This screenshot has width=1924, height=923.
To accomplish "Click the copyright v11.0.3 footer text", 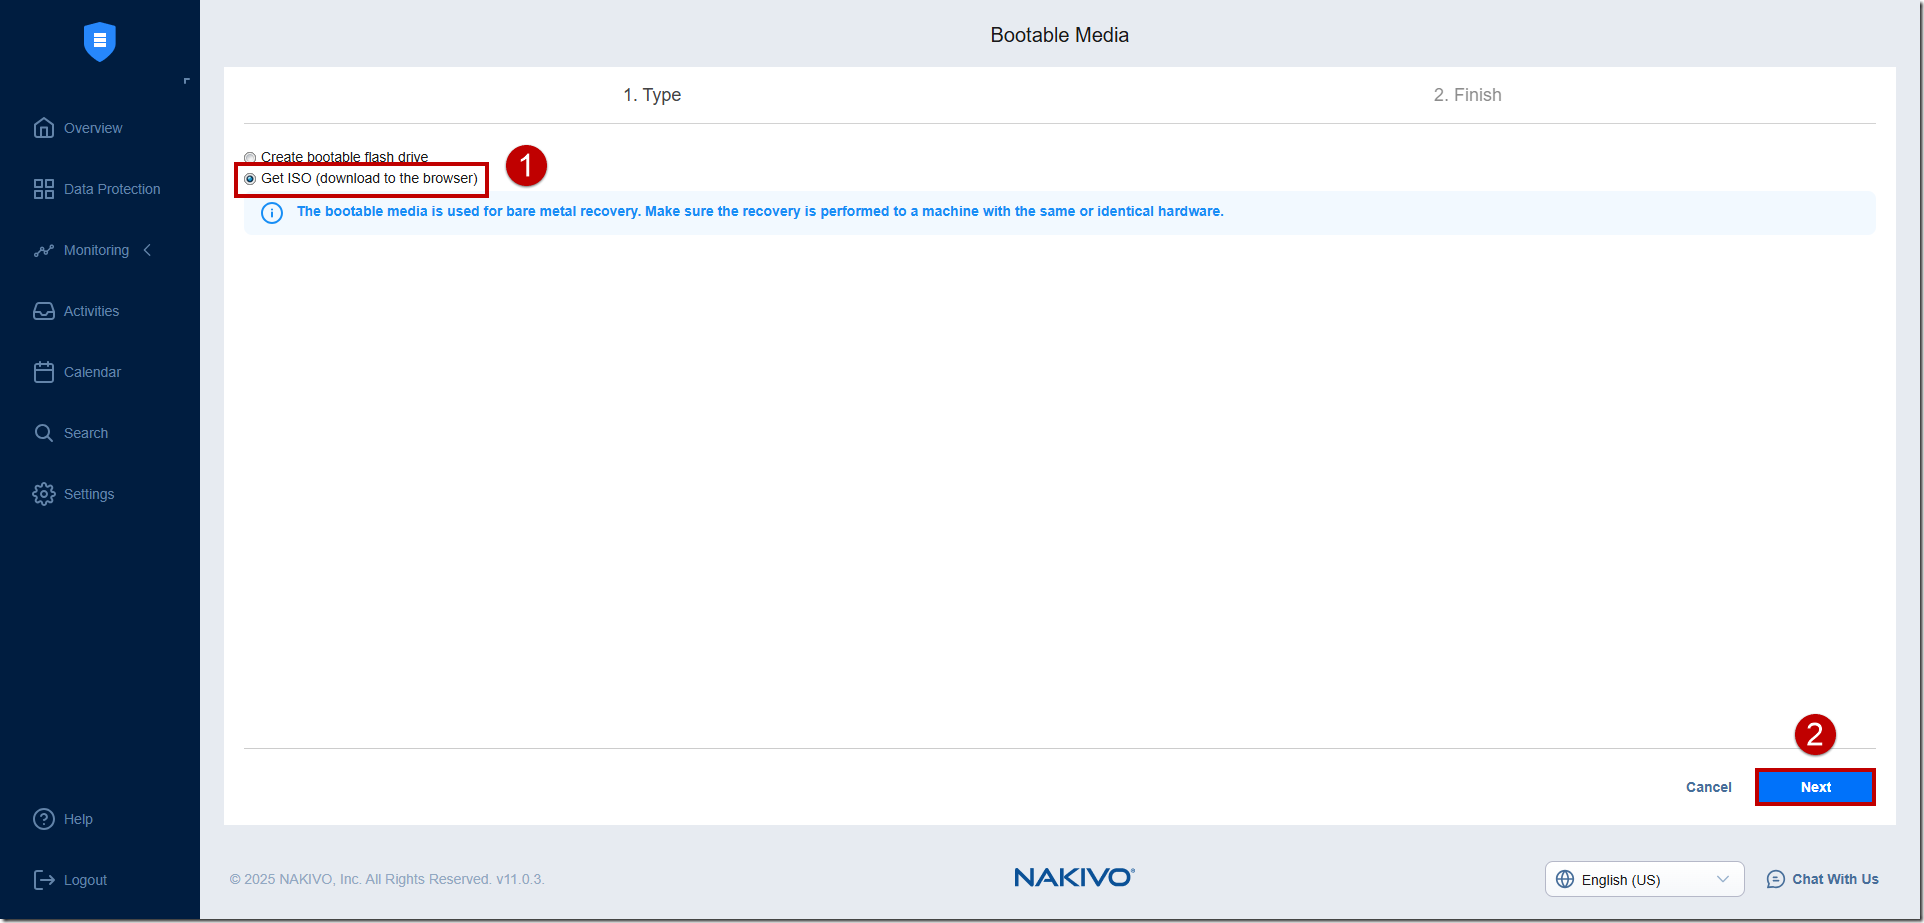I will point(387,879).
